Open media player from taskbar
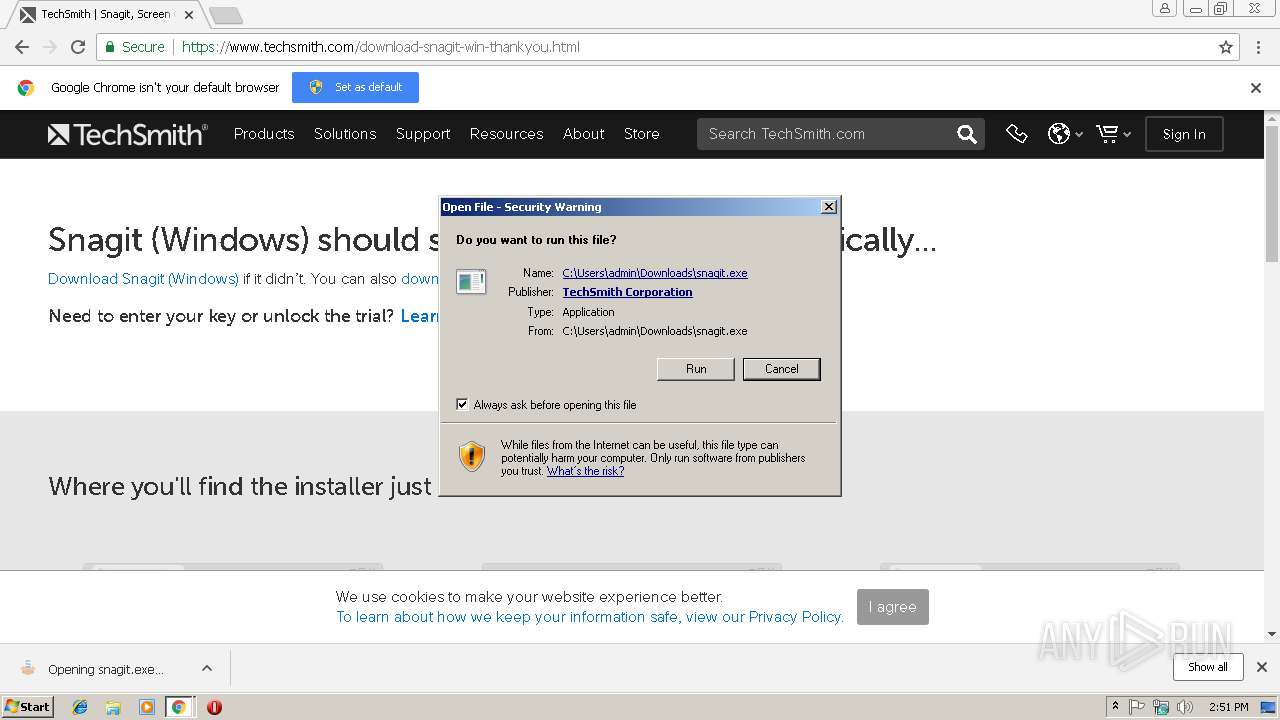Viewport: 1280px width, 720px height. coord(147,707)
